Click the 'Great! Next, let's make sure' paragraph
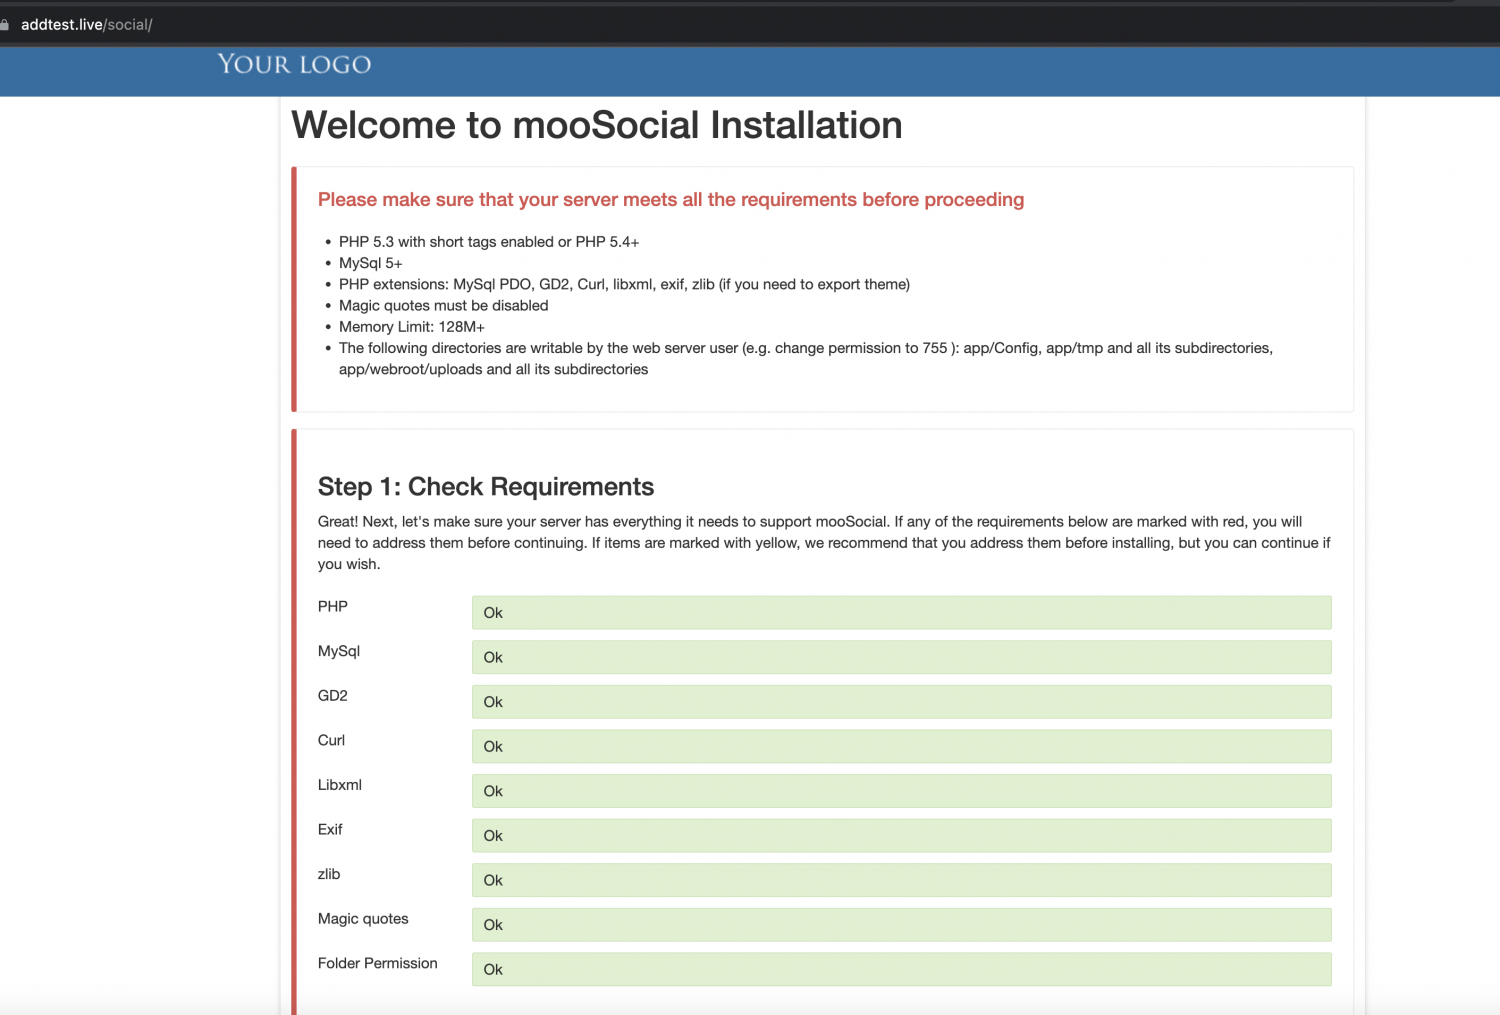This screenshot has width=1500, height=1015. click(824, 543)
